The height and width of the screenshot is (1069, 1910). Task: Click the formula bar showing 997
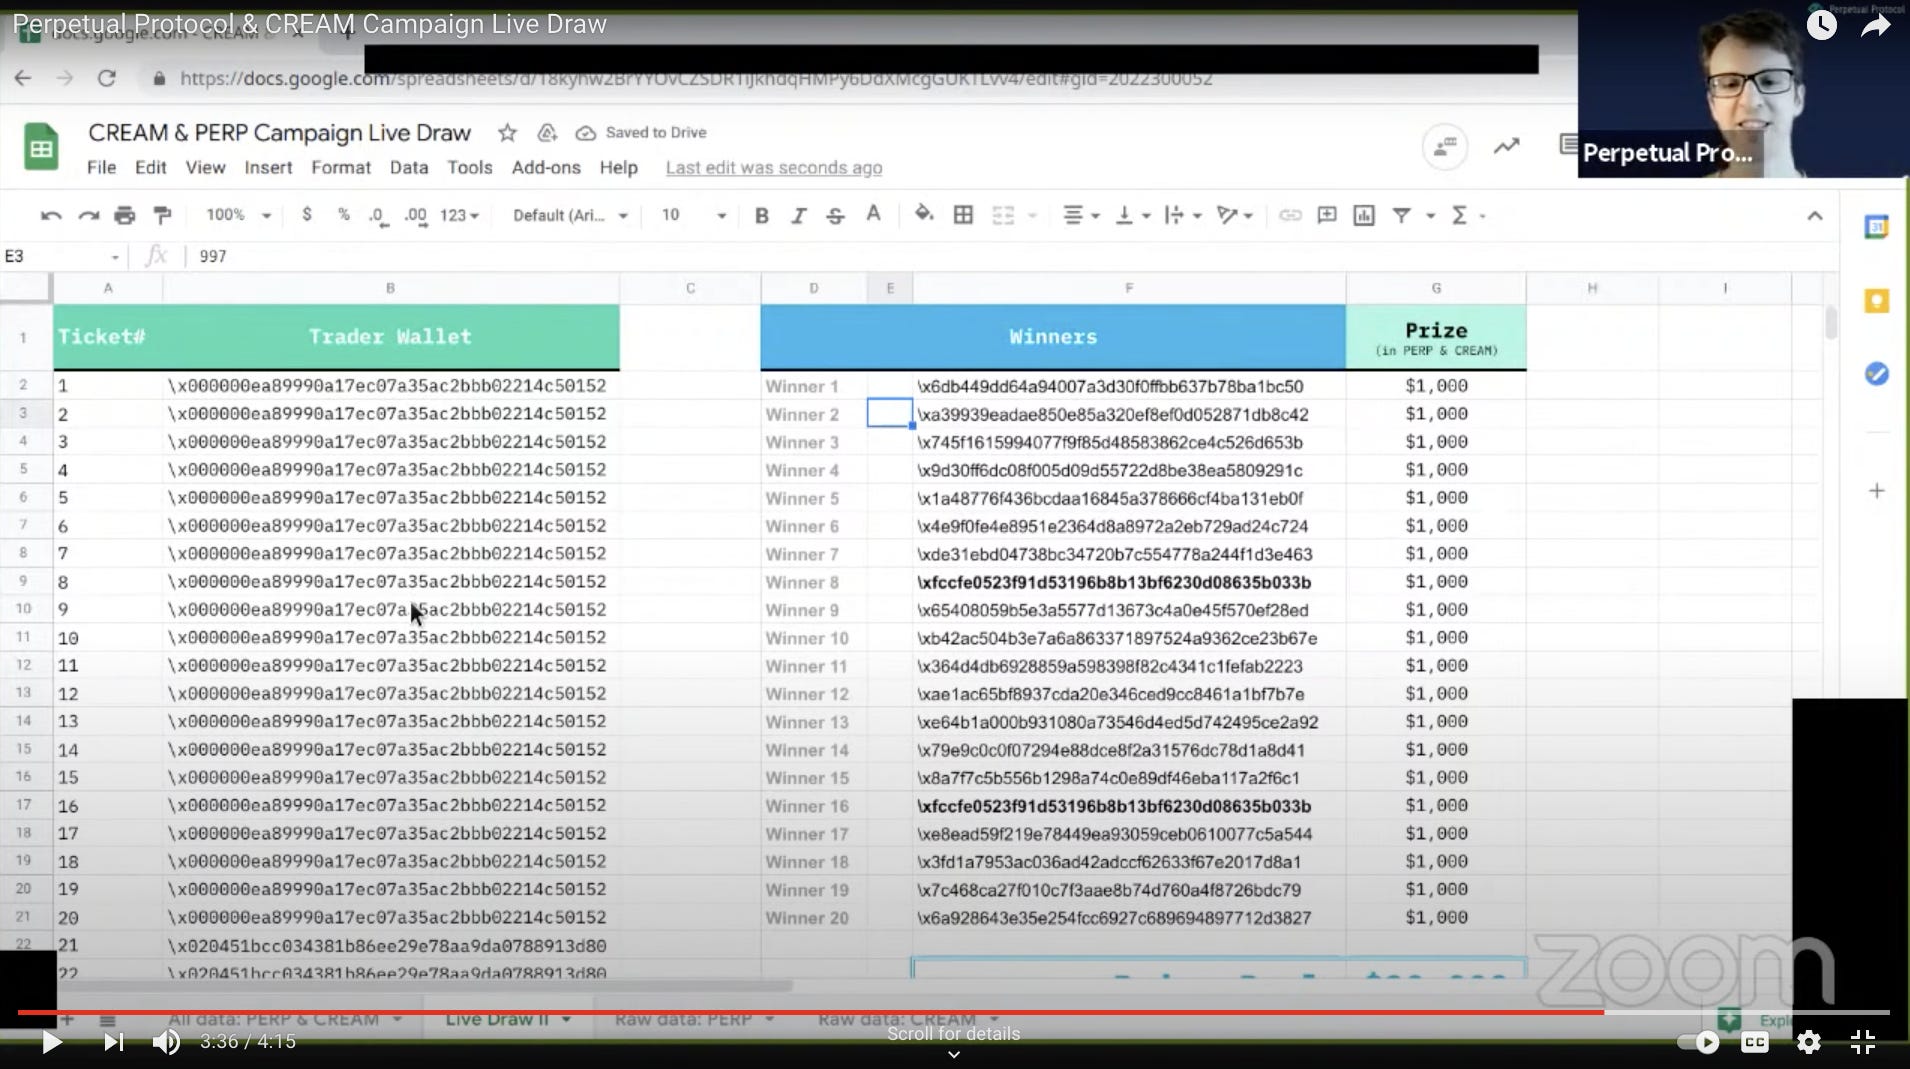pyautogui.click(x=1010, y=256)
